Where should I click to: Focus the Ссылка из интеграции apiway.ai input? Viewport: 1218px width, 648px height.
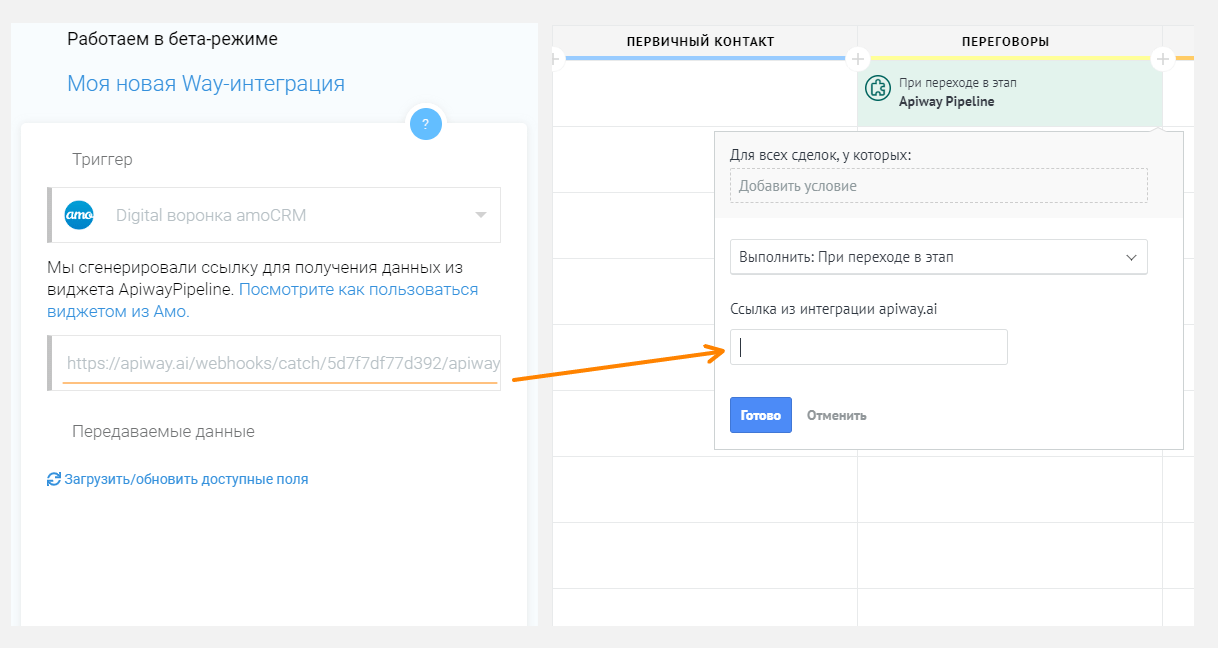point(869,347)
